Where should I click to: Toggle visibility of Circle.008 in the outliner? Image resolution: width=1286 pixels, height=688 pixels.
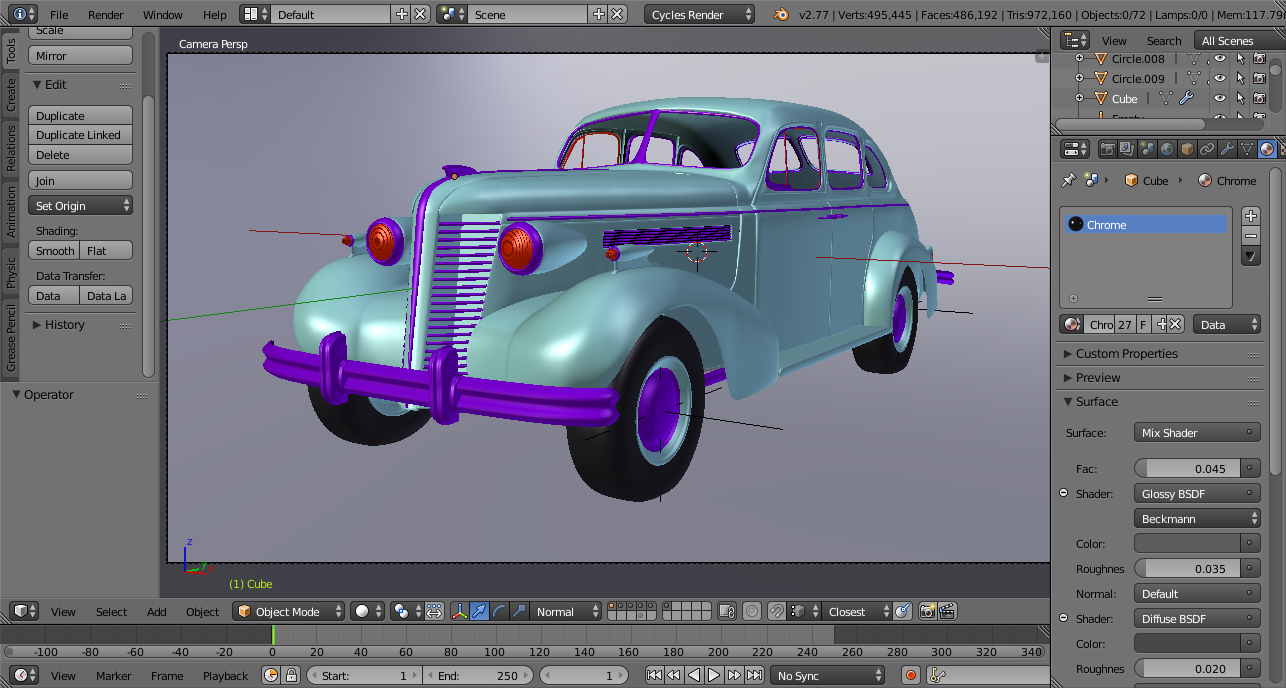1220,58
